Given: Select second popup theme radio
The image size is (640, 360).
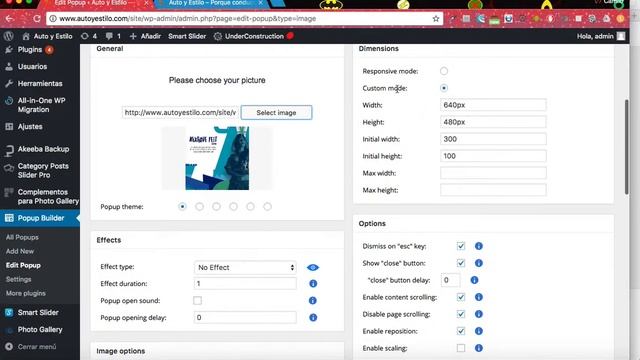Looking at the screenshot, I should 200,207.
